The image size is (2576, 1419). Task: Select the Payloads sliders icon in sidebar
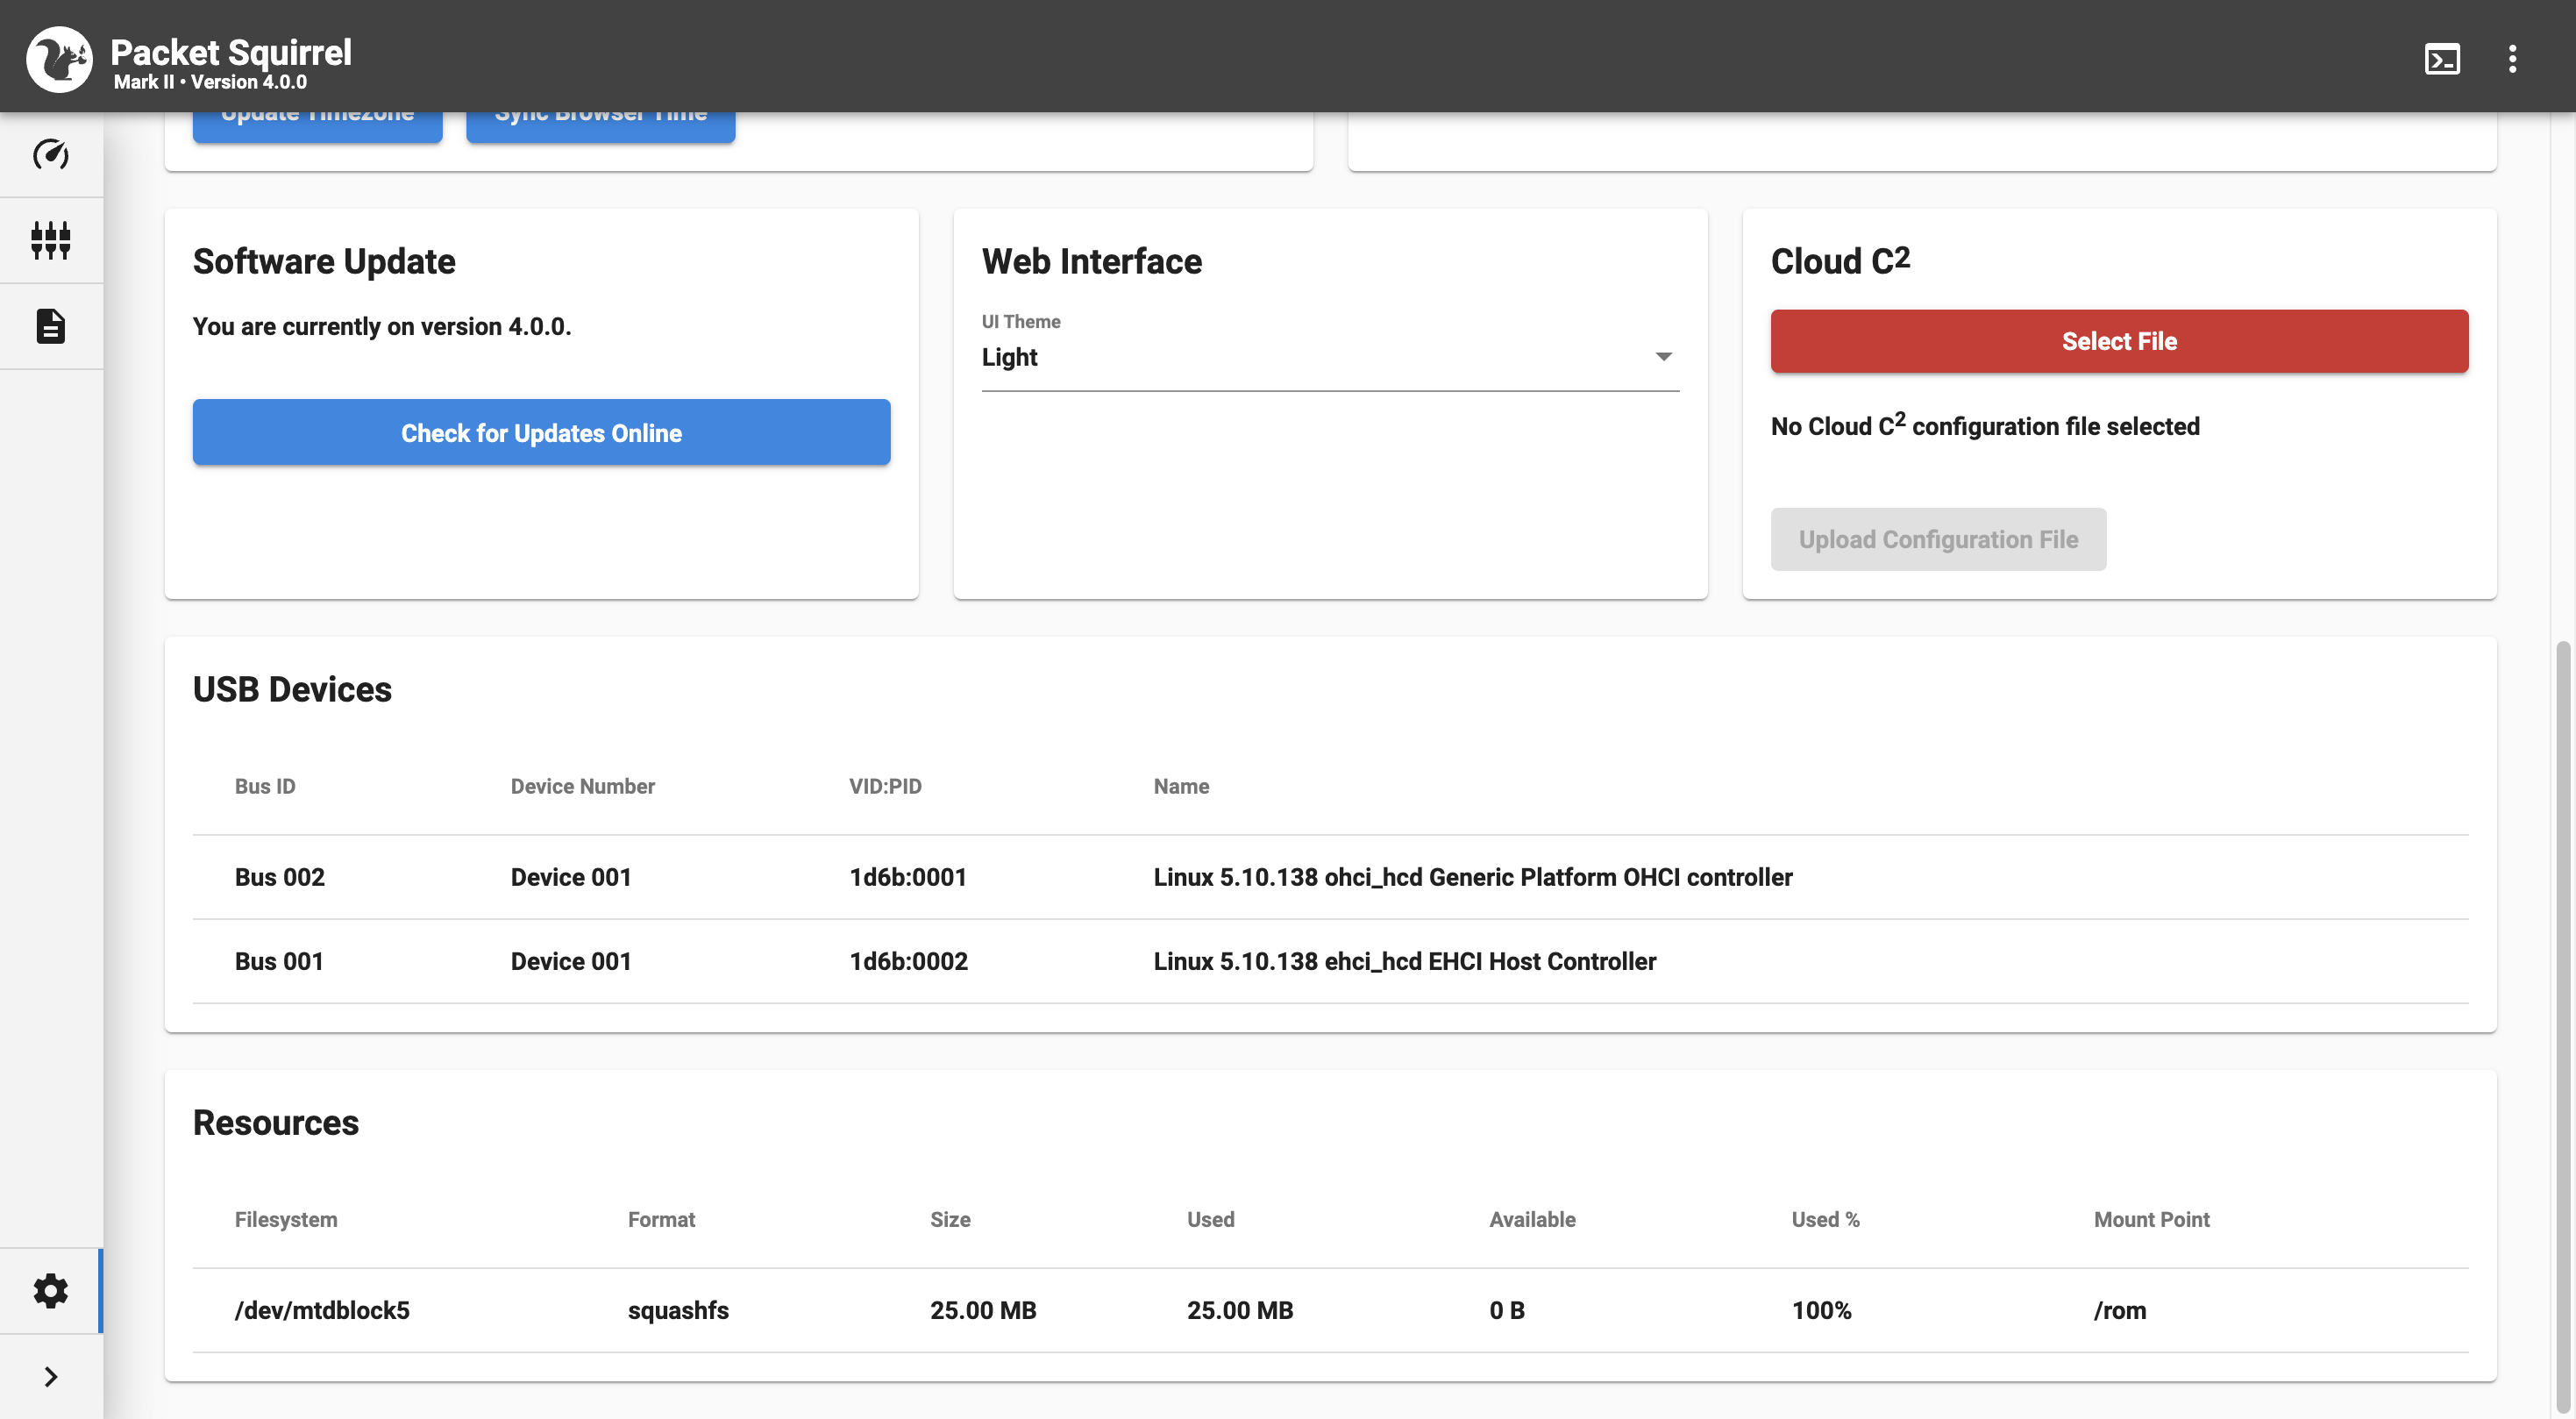click(x=51, y=240)
